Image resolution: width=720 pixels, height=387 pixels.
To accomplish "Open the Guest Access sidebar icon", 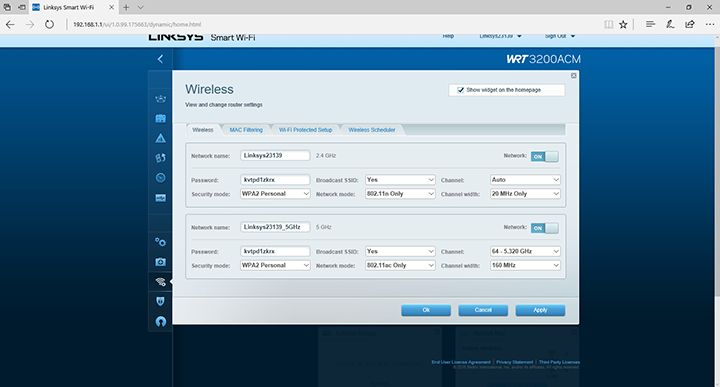I will point(160,118).
